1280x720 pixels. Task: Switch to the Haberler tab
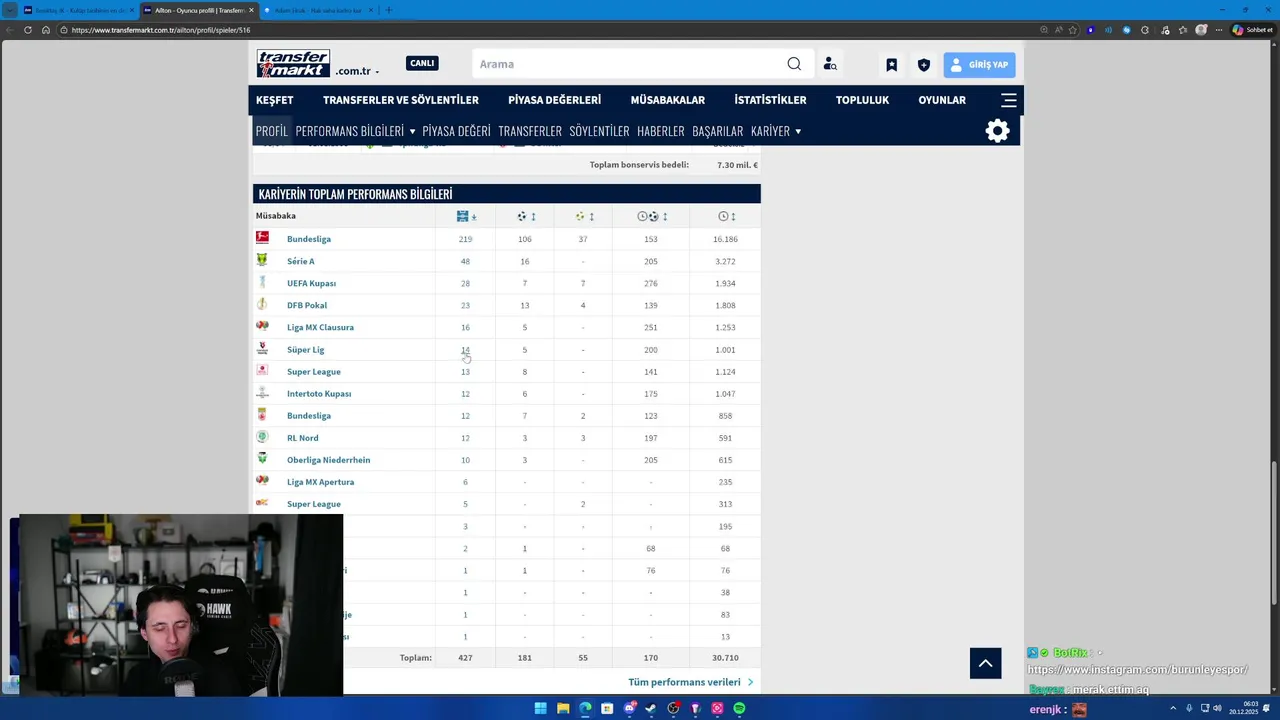coord(661,131)
